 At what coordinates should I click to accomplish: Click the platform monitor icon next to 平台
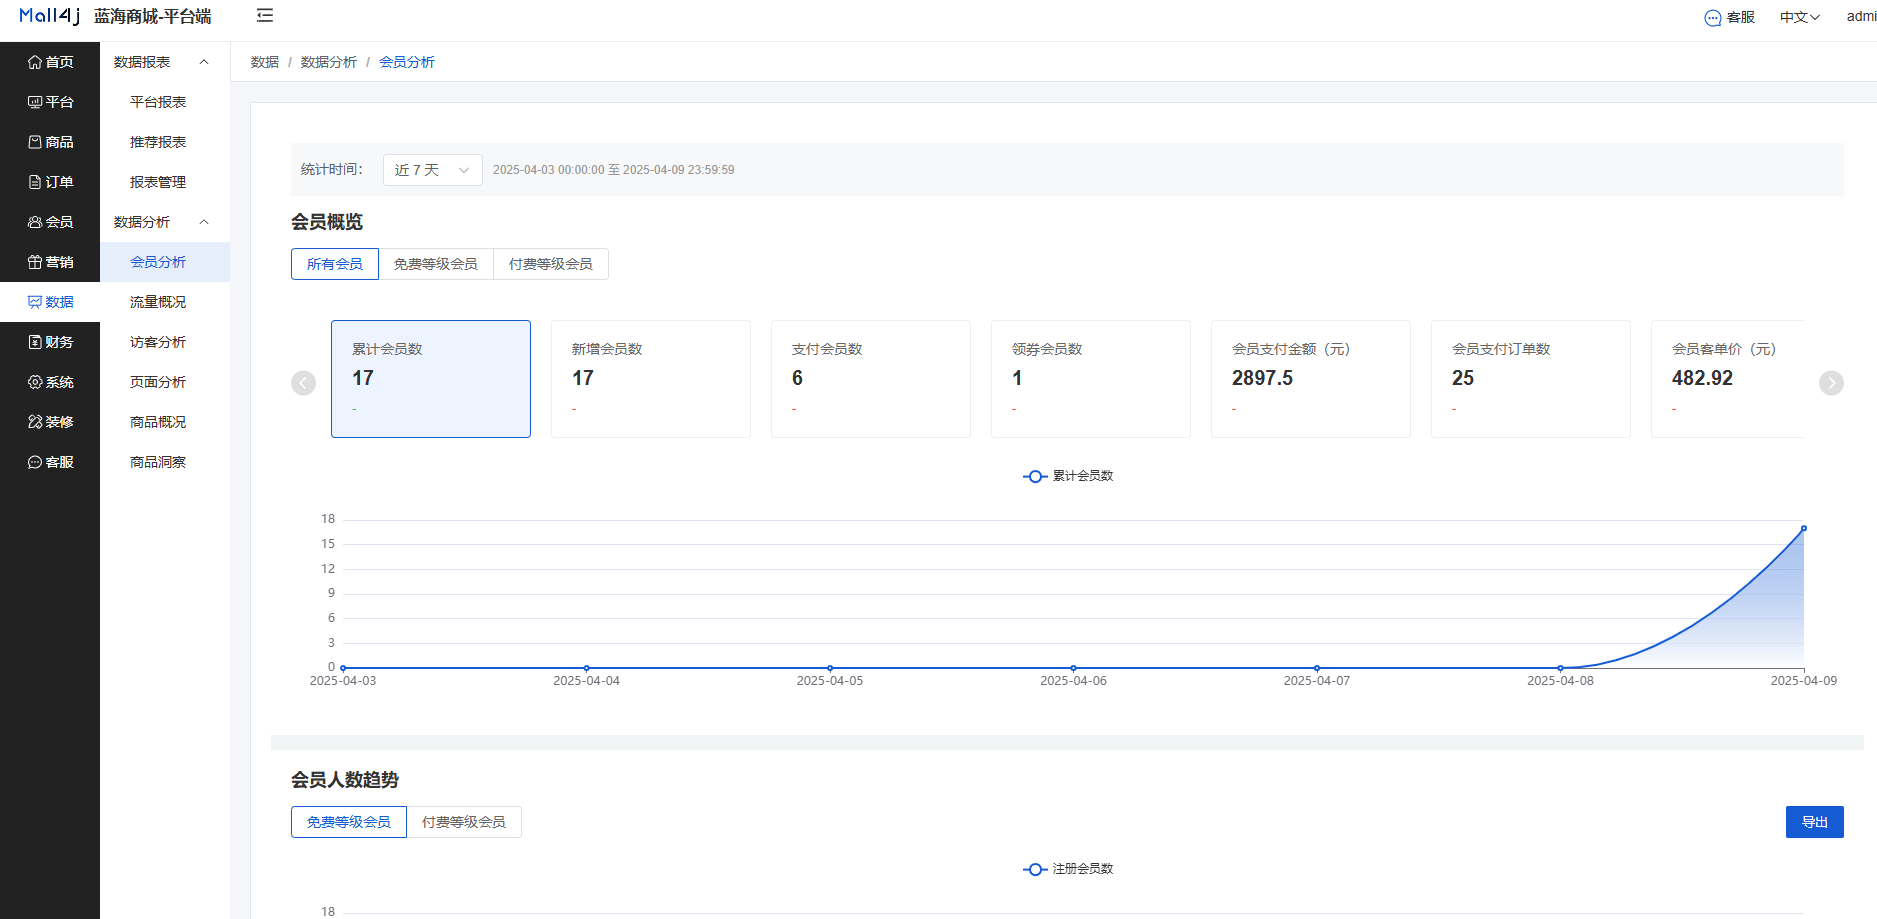pyautogui.click(x=35, y=102)
